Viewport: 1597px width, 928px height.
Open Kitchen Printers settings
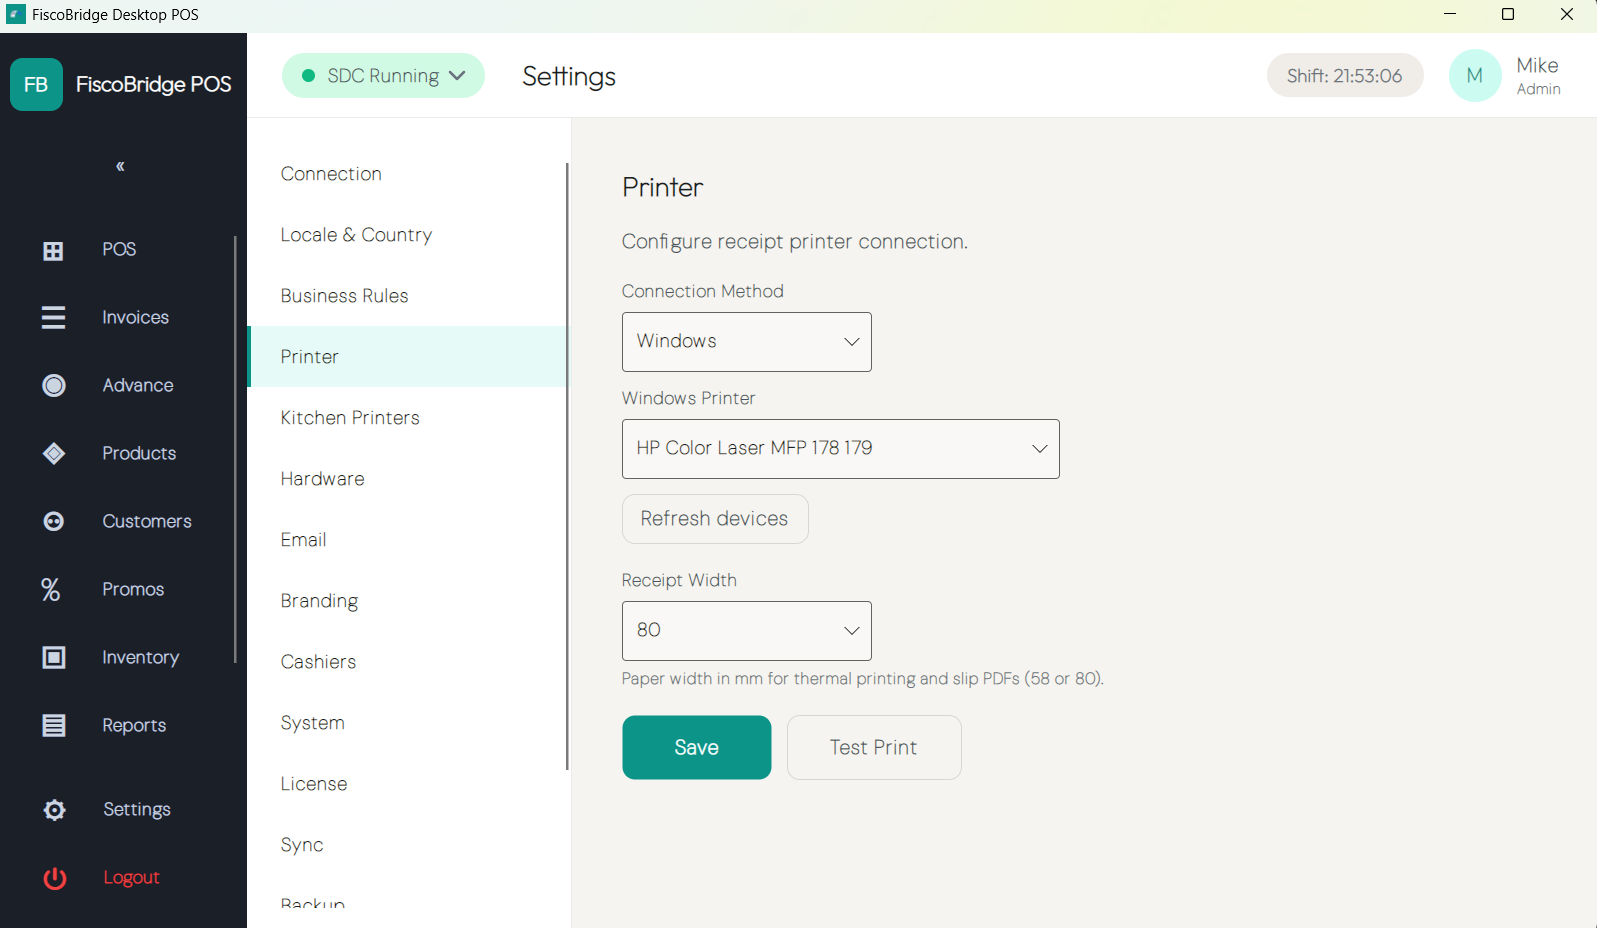tap(407, 418)
